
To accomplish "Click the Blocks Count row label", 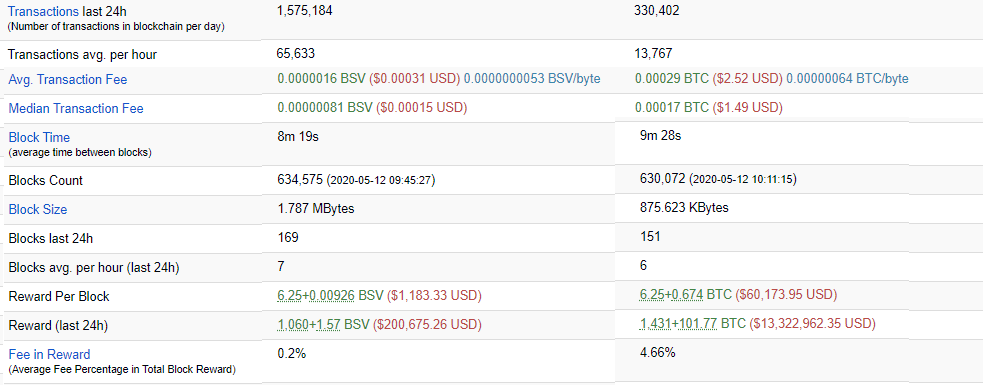I will pos(46,181).
